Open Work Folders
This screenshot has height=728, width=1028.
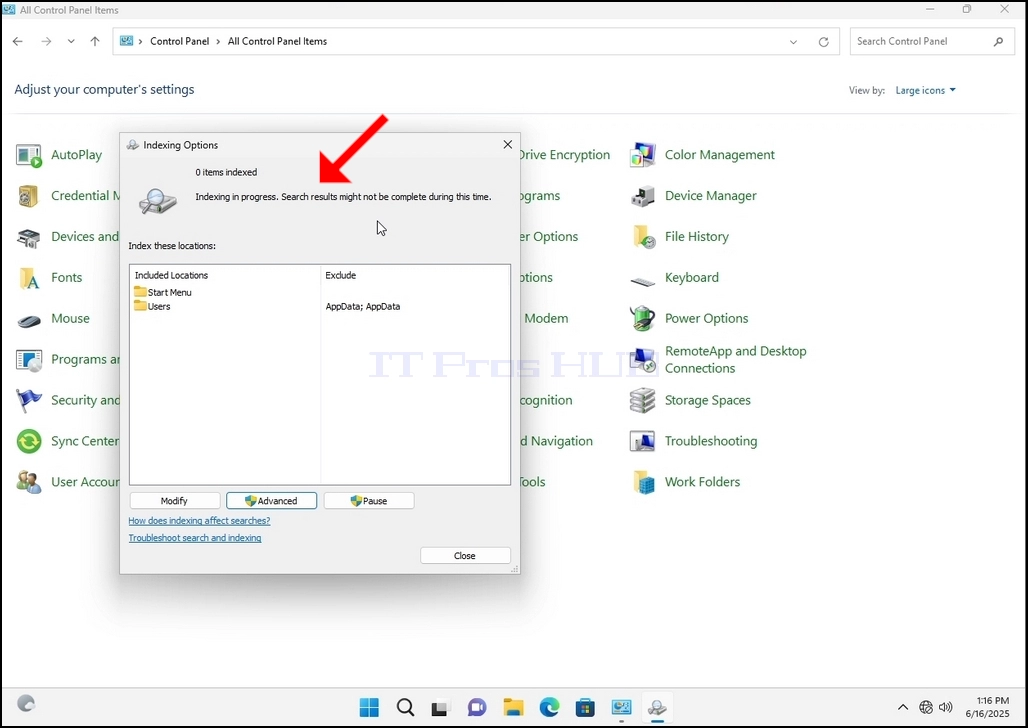click(x=685, y=482)
